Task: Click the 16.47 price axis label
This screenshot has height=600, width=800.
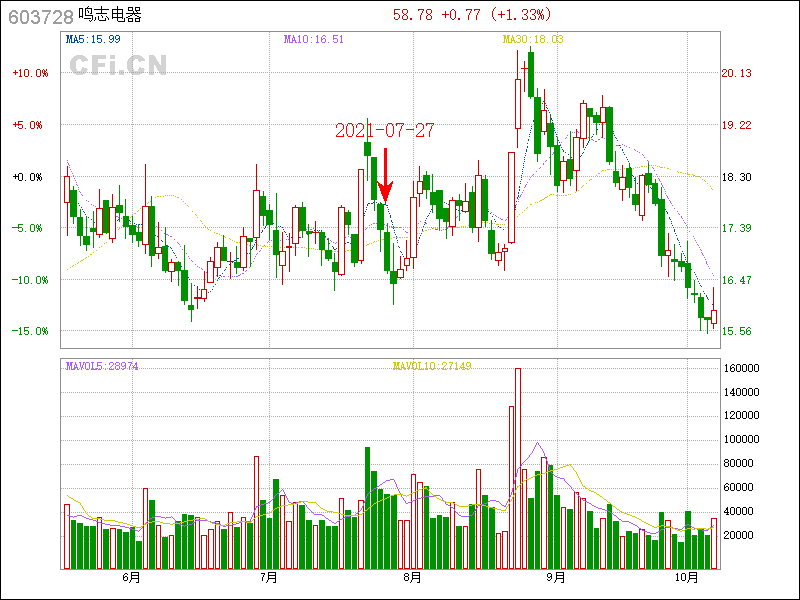Action: tap(736, 280)
